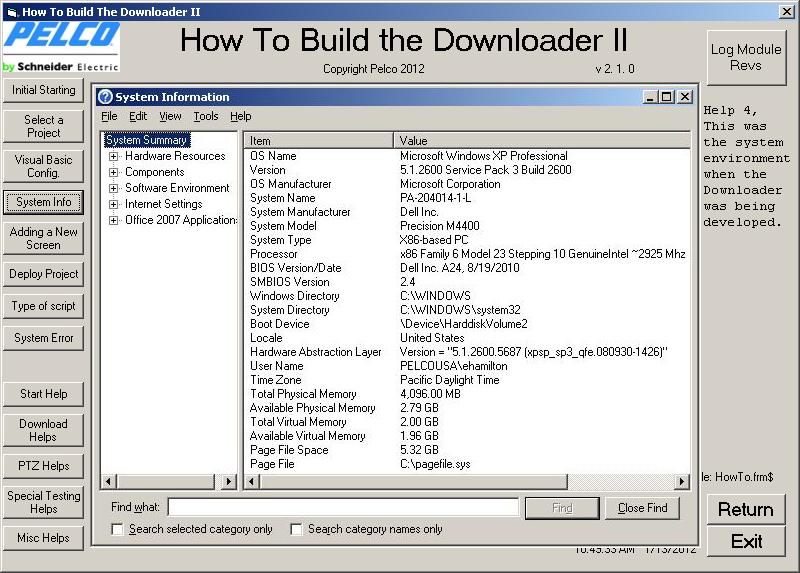
Task: Click the Misc Helps button
Action: coord(43,538)
